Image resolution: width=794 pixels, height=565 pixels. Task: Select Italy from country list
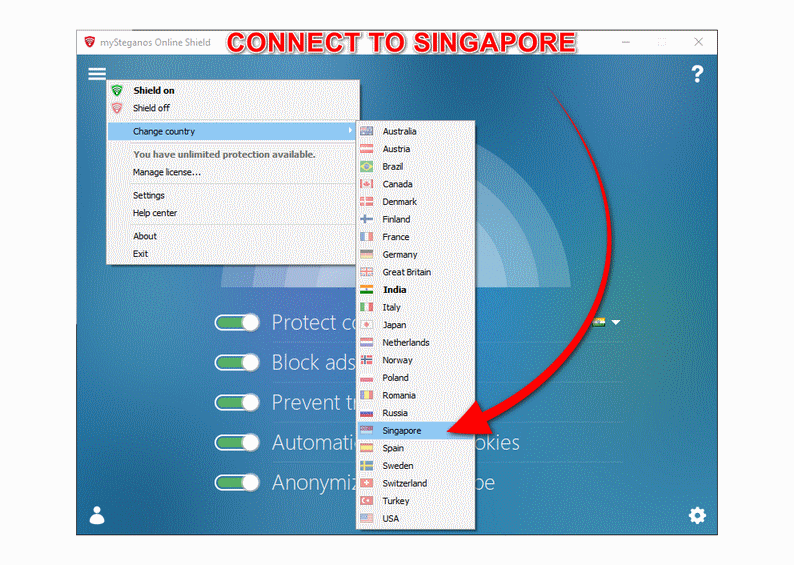pos(415,307)
